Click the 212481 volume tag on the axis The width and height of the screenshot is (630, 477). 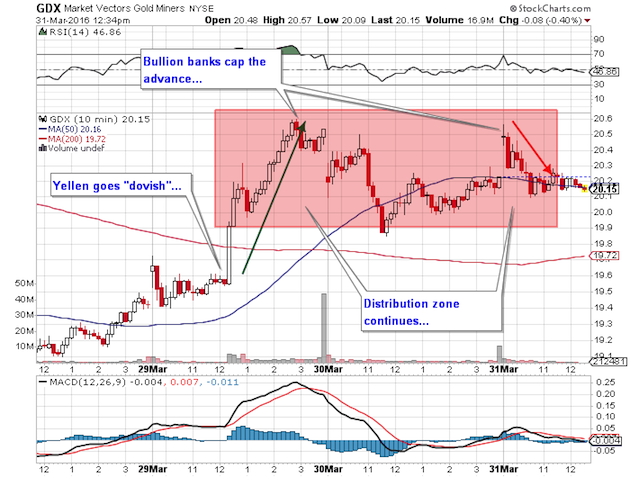[x=608, y=361]
